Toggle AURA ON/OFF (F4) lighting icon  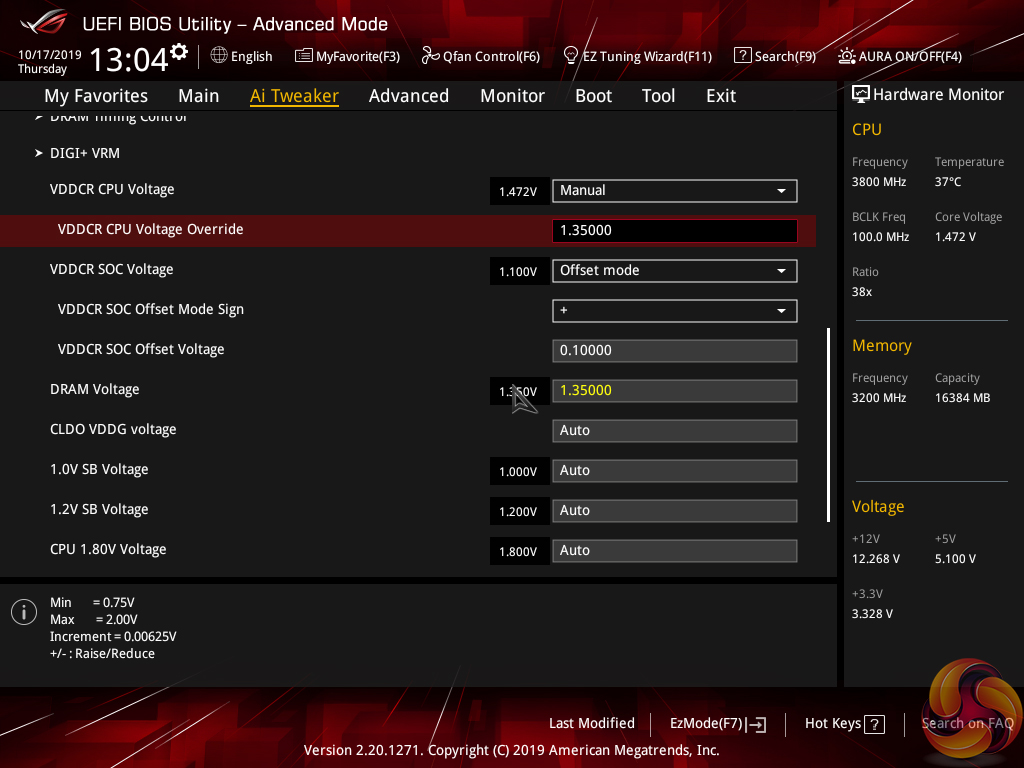tap(847, 56)
